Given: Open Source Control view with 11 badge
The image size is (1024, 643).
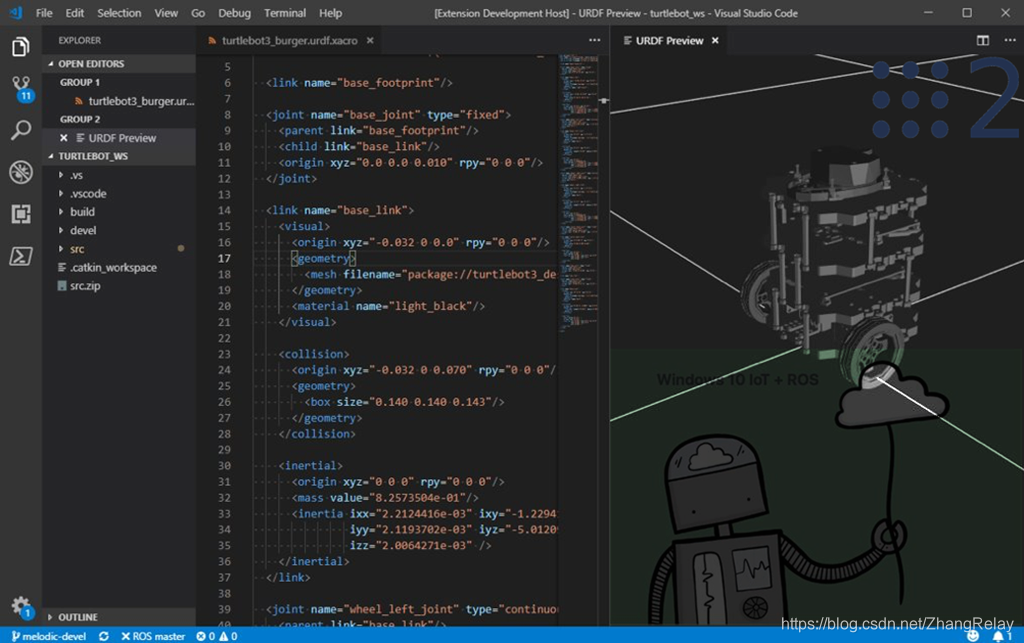Looking at the screenshot, I should [21, 89].
